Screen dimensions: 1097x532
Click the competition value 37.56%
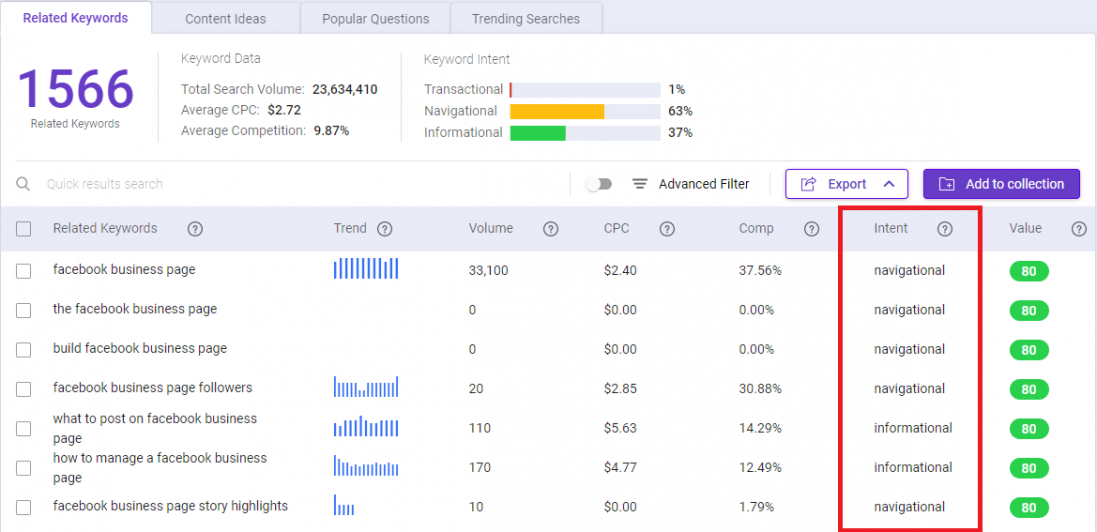760,271
